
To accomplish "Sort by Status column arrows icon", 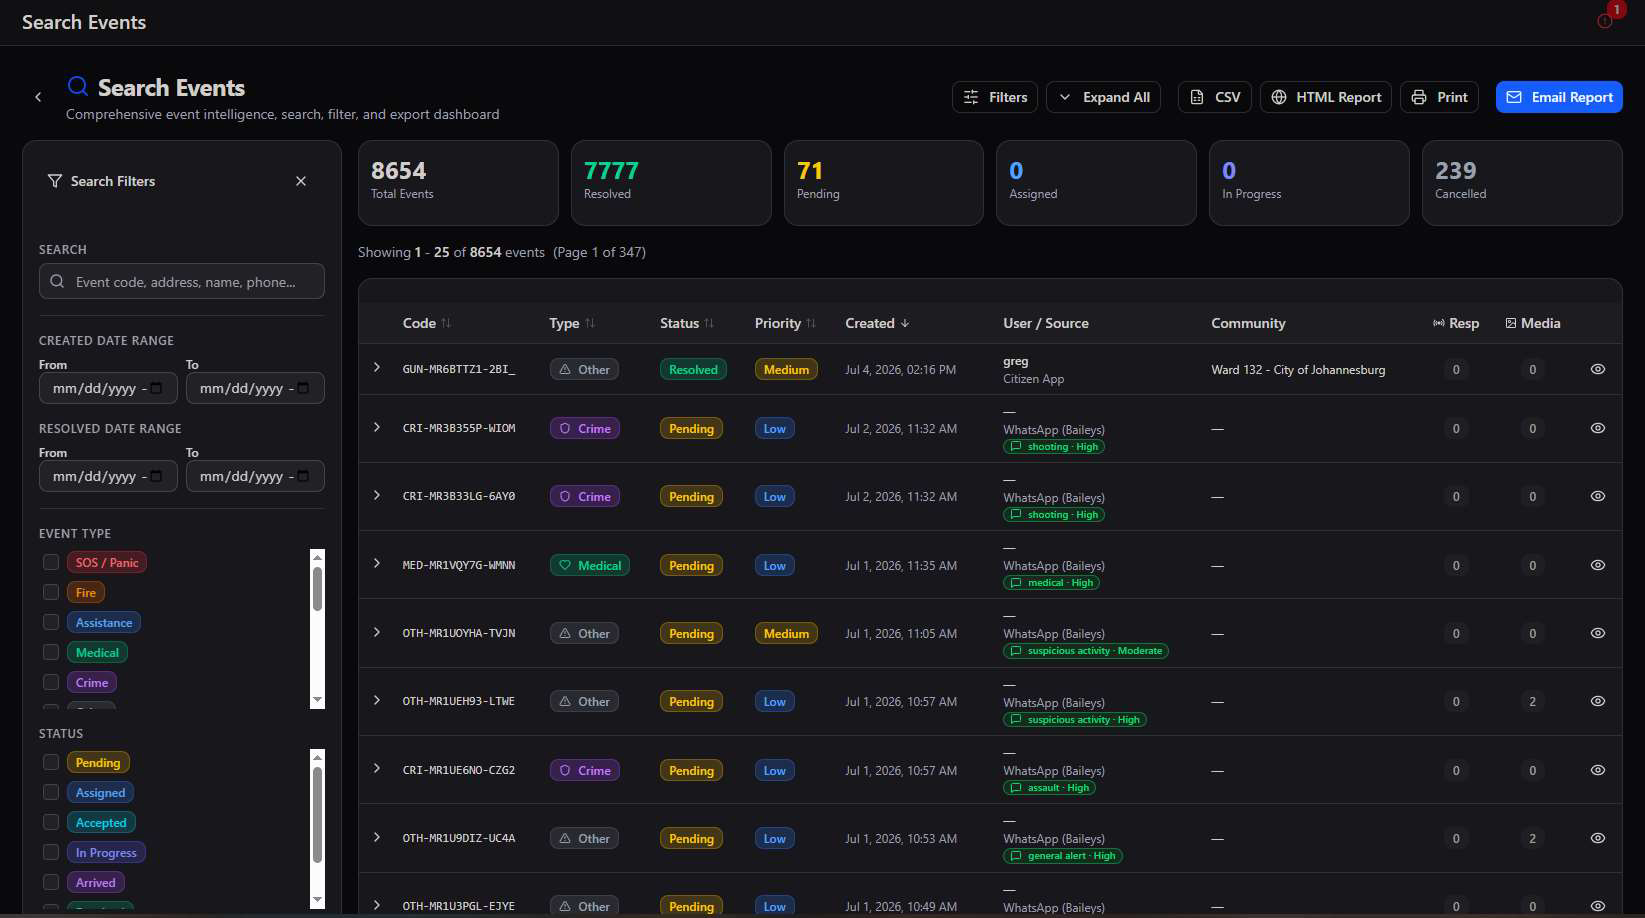I will 709,323.
